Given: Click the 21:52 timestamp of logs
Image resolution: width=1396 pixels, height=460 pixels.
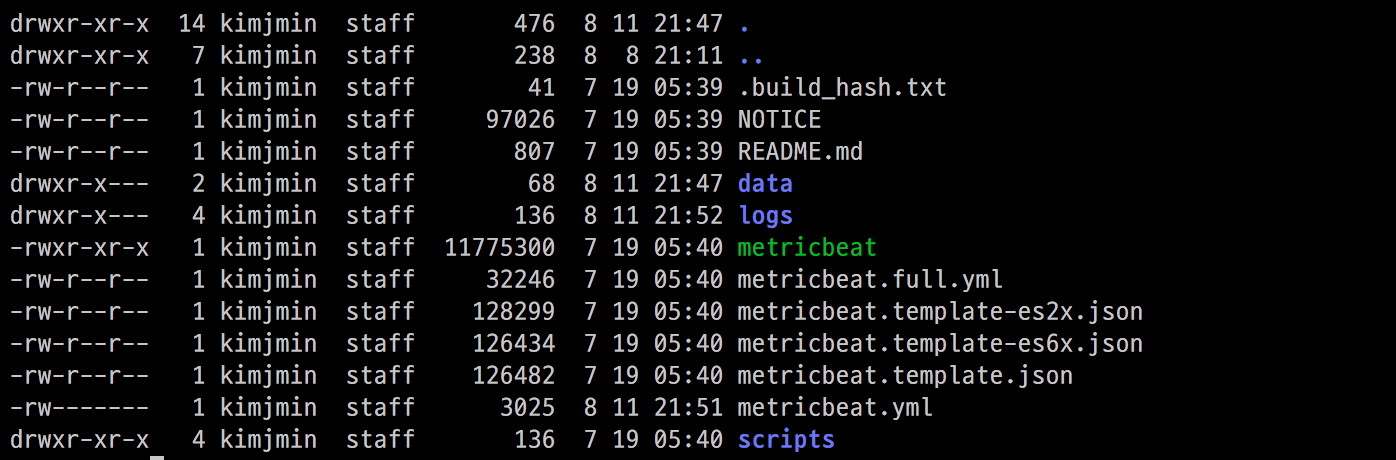Looking at the screenshot, I should 688,216.
